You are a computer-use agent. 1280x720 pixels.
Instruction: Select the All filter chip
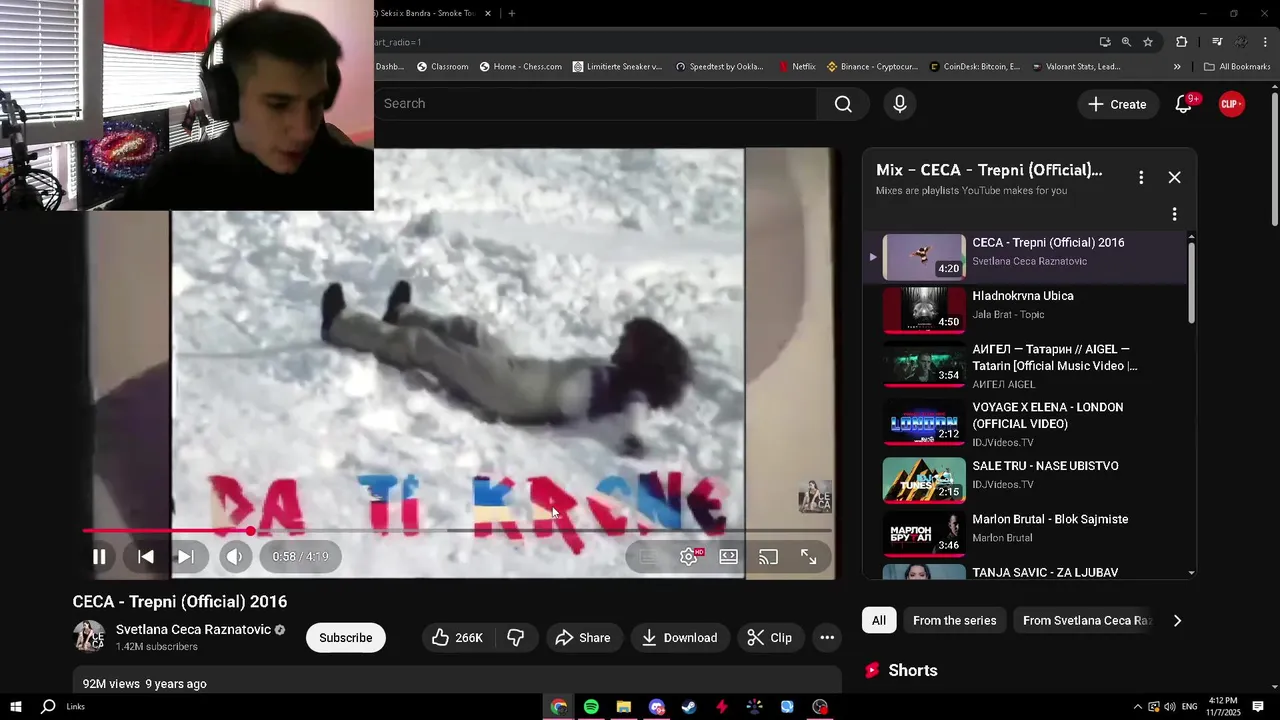pyautogui.click(x=879, y=621)
